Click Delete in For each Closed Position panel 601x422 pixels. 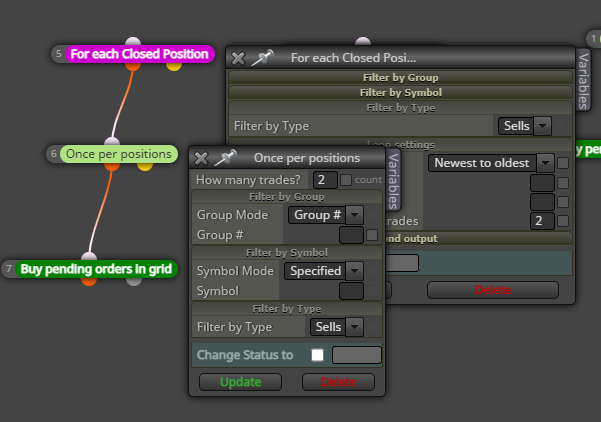click(x=493, y=290)
